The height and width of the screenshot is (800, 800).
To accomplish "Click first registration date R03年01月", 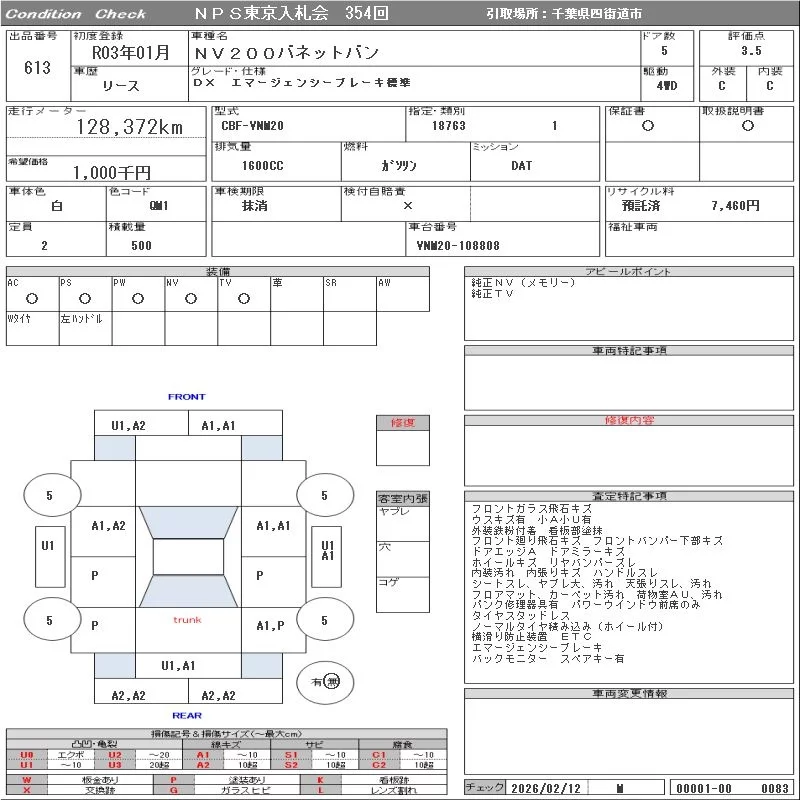I will 130,53.
